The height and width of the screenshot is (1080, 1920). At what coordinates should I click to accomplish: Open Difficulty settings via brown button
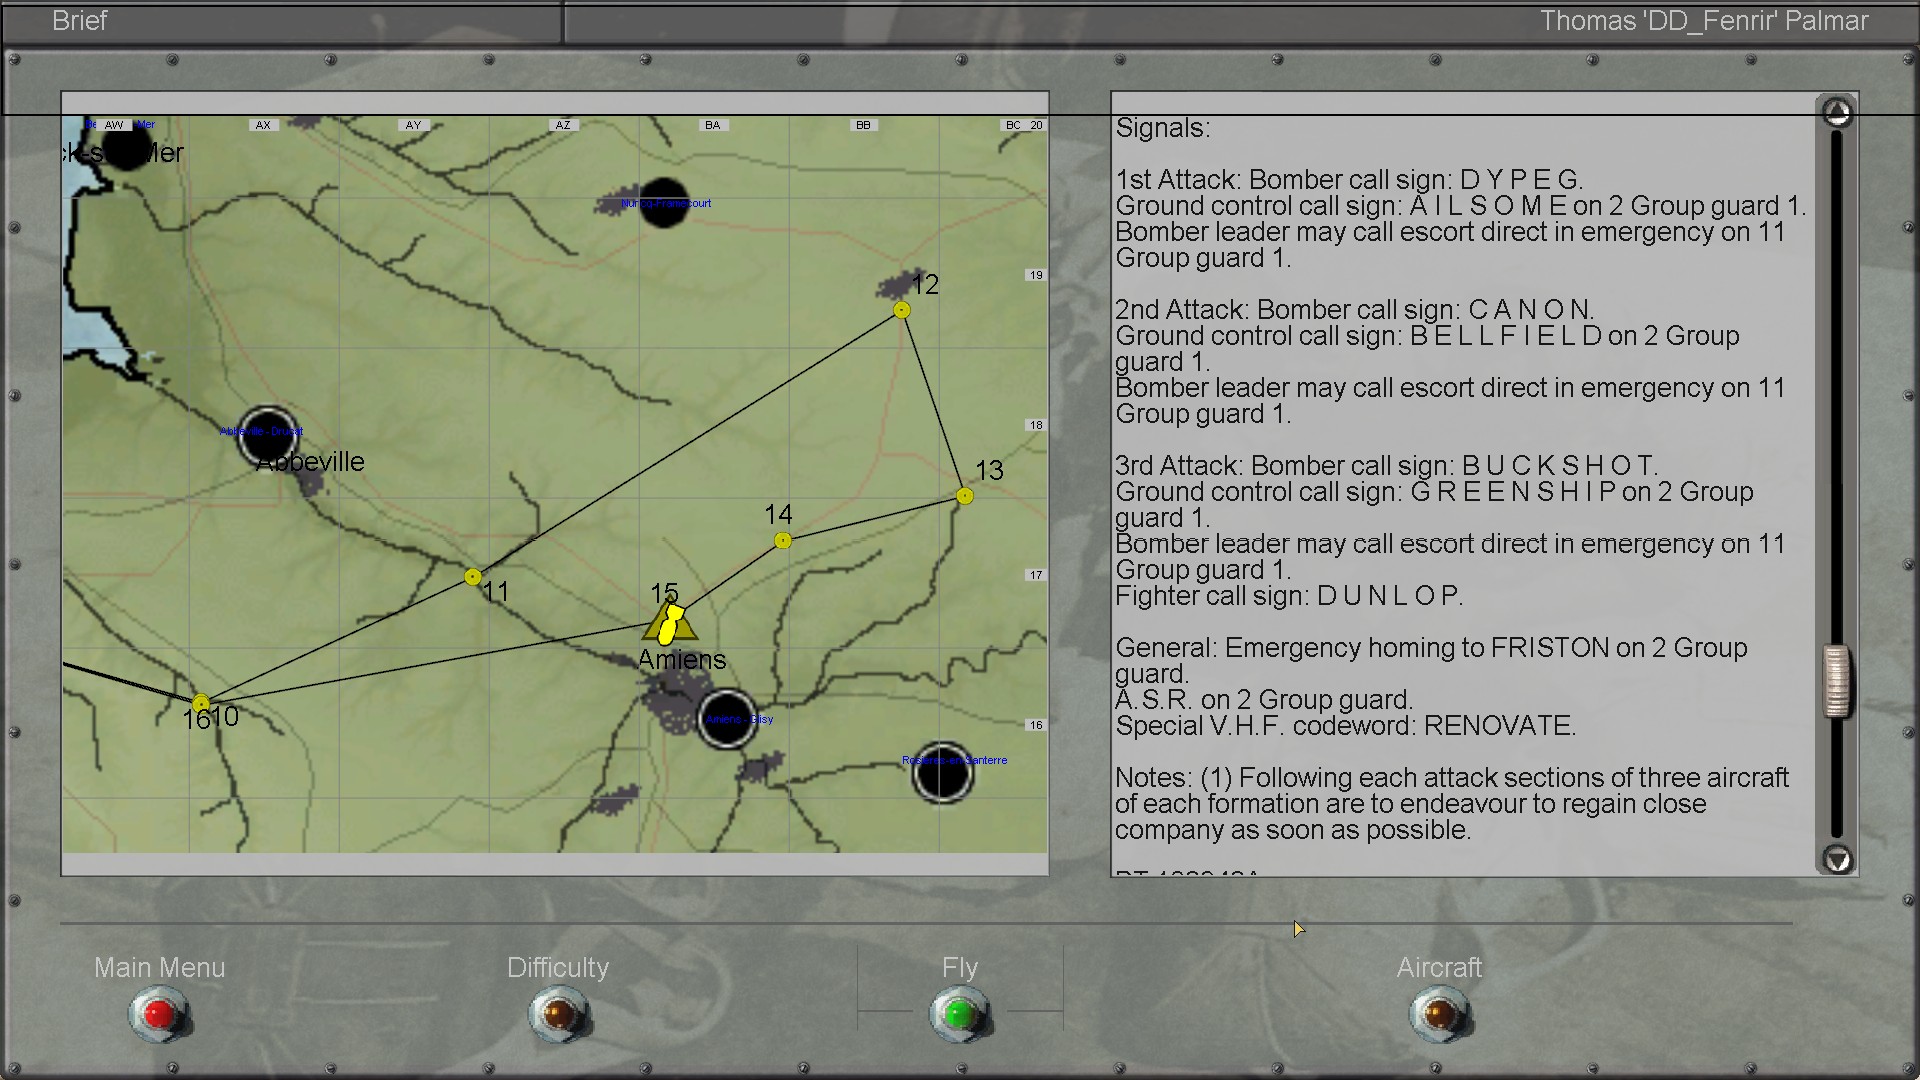coord(559,1014)
